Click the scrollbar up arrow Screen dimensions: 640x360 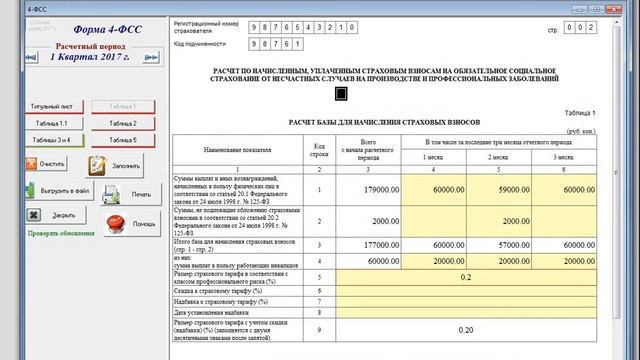click(x=616, y=22)
